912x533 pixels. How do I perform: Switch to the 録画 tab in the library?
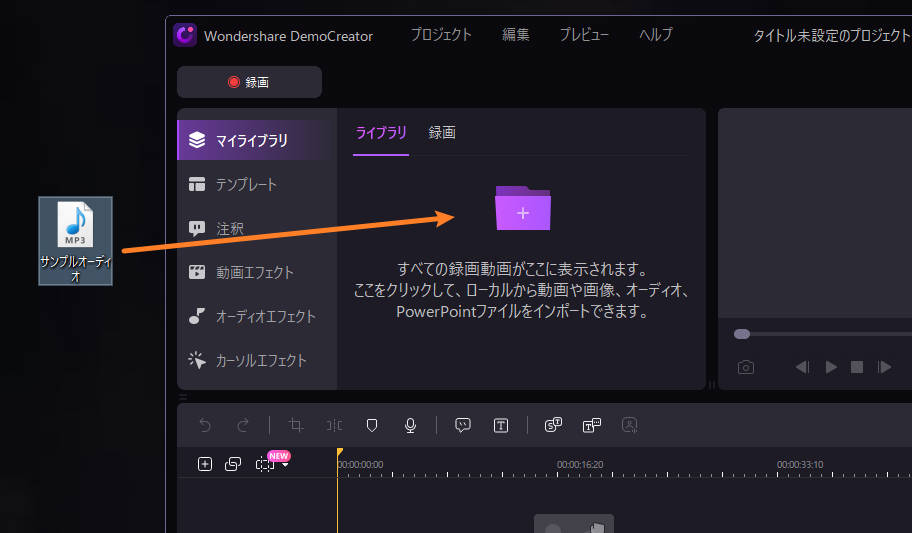pyautogui.click(x=442, y=133)
